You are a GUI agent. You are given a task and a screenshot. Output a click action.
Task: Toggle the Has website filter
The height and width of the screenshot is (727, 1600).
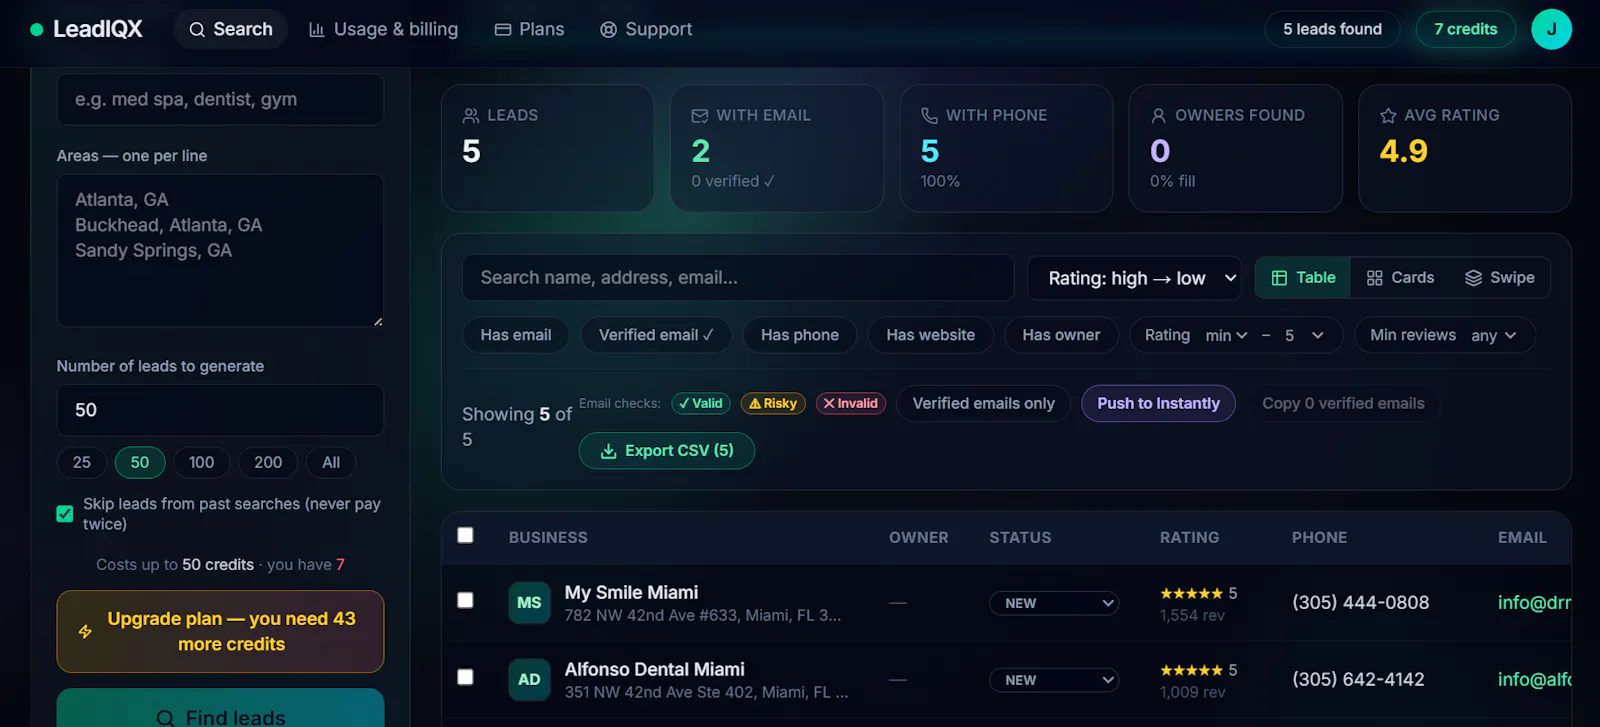tap(930, 335)
